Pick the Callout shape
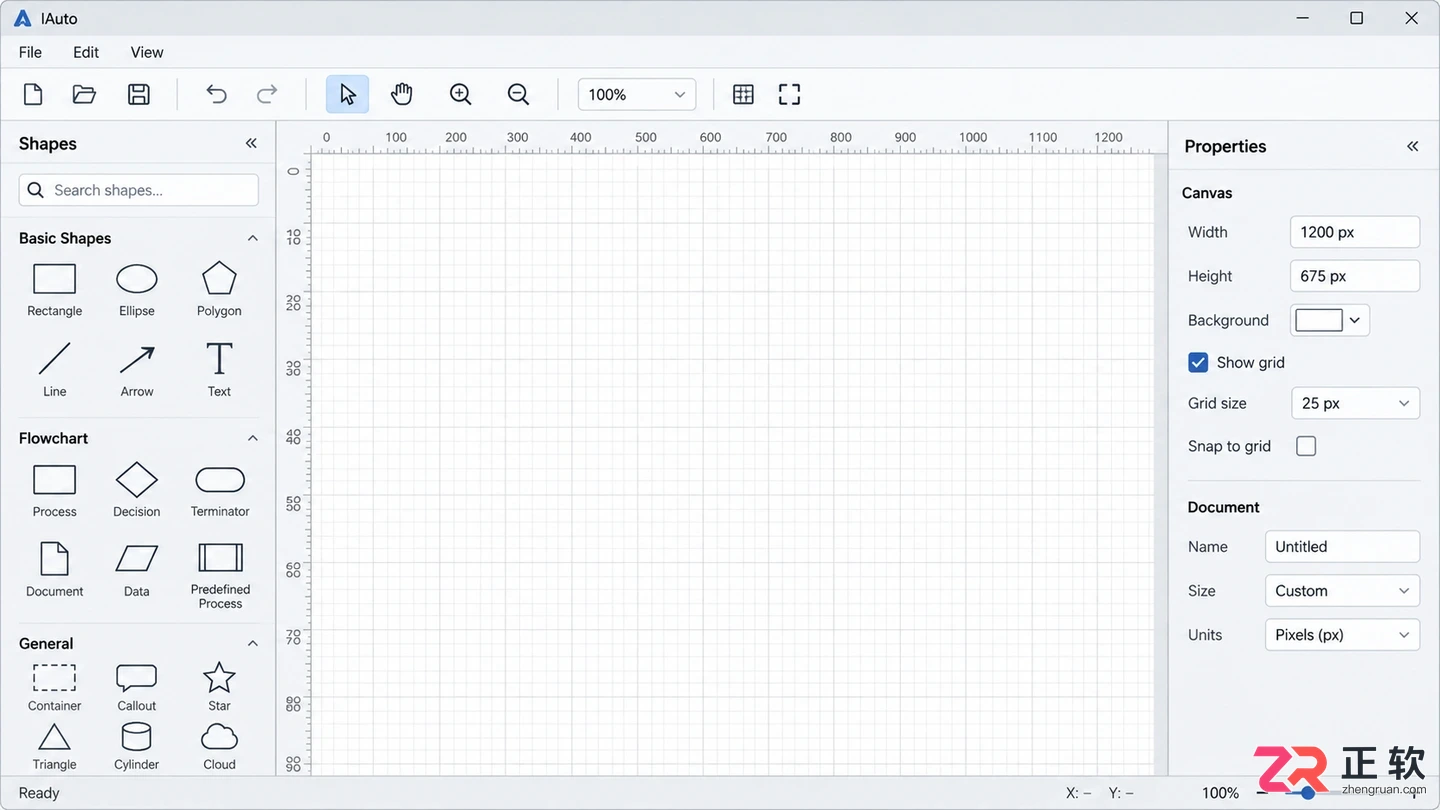 137,687
